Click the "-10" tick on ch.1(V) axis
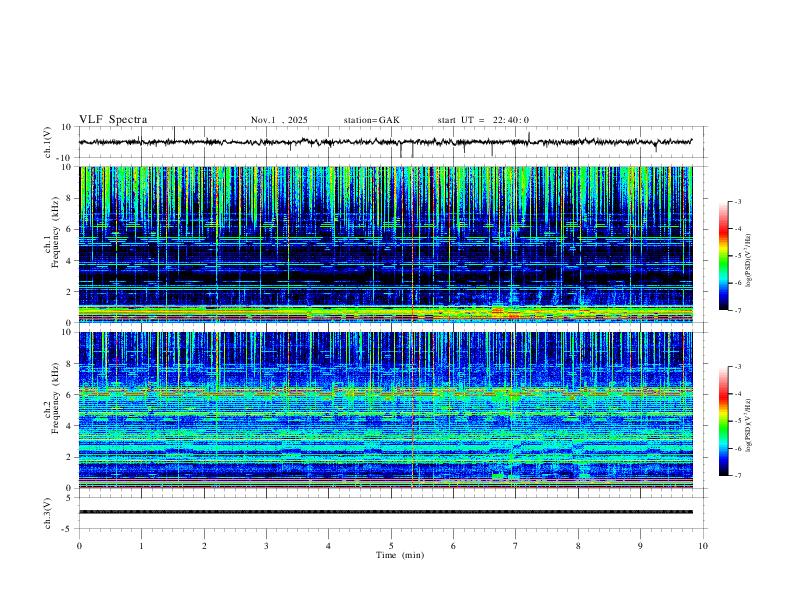This screenshot has width=792, height=612. [66, 158]
